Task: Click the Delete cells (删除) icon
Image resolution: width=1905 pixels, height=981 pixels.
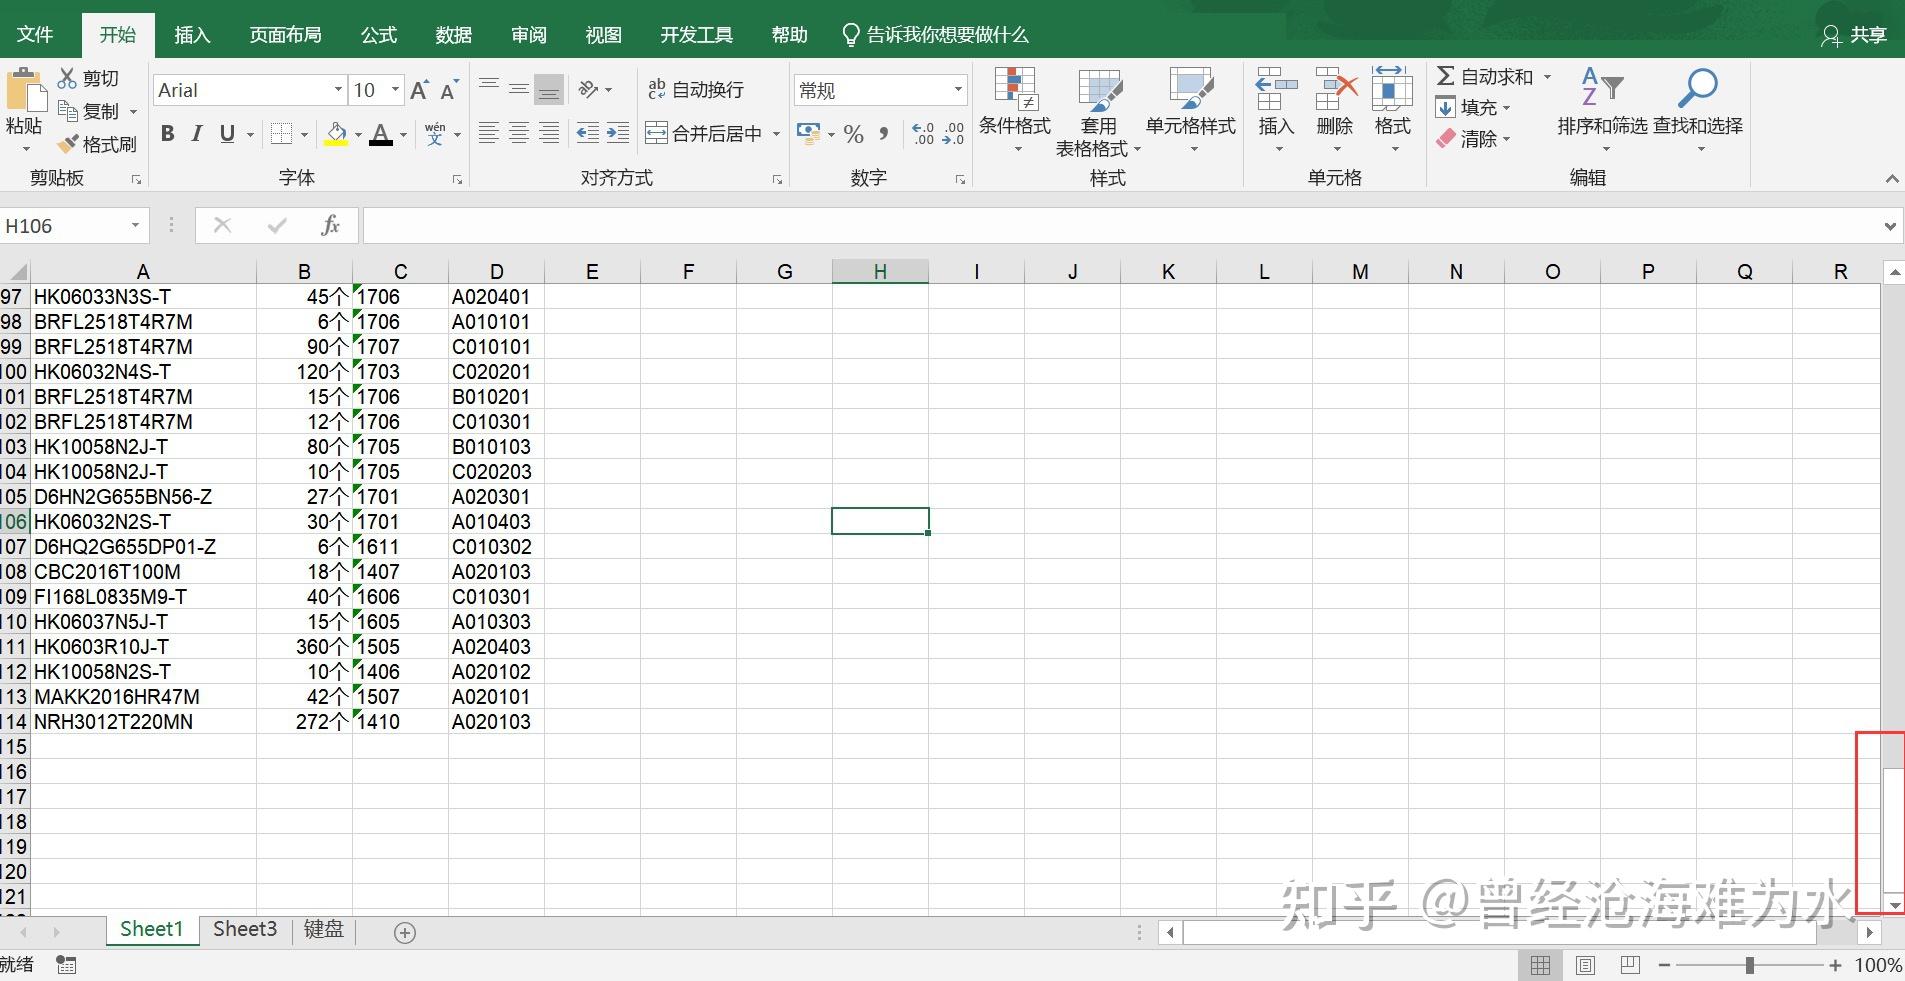Action: pyautogui.click(x=1335, y=89)
